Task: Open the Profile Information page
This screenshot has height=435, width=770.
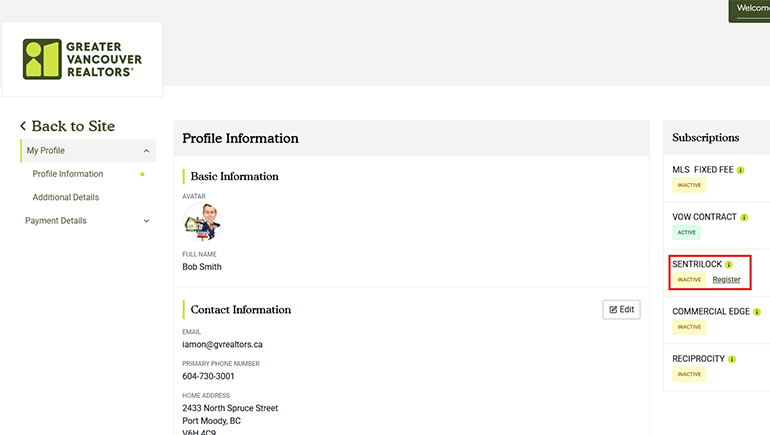Action: [68, 174]
